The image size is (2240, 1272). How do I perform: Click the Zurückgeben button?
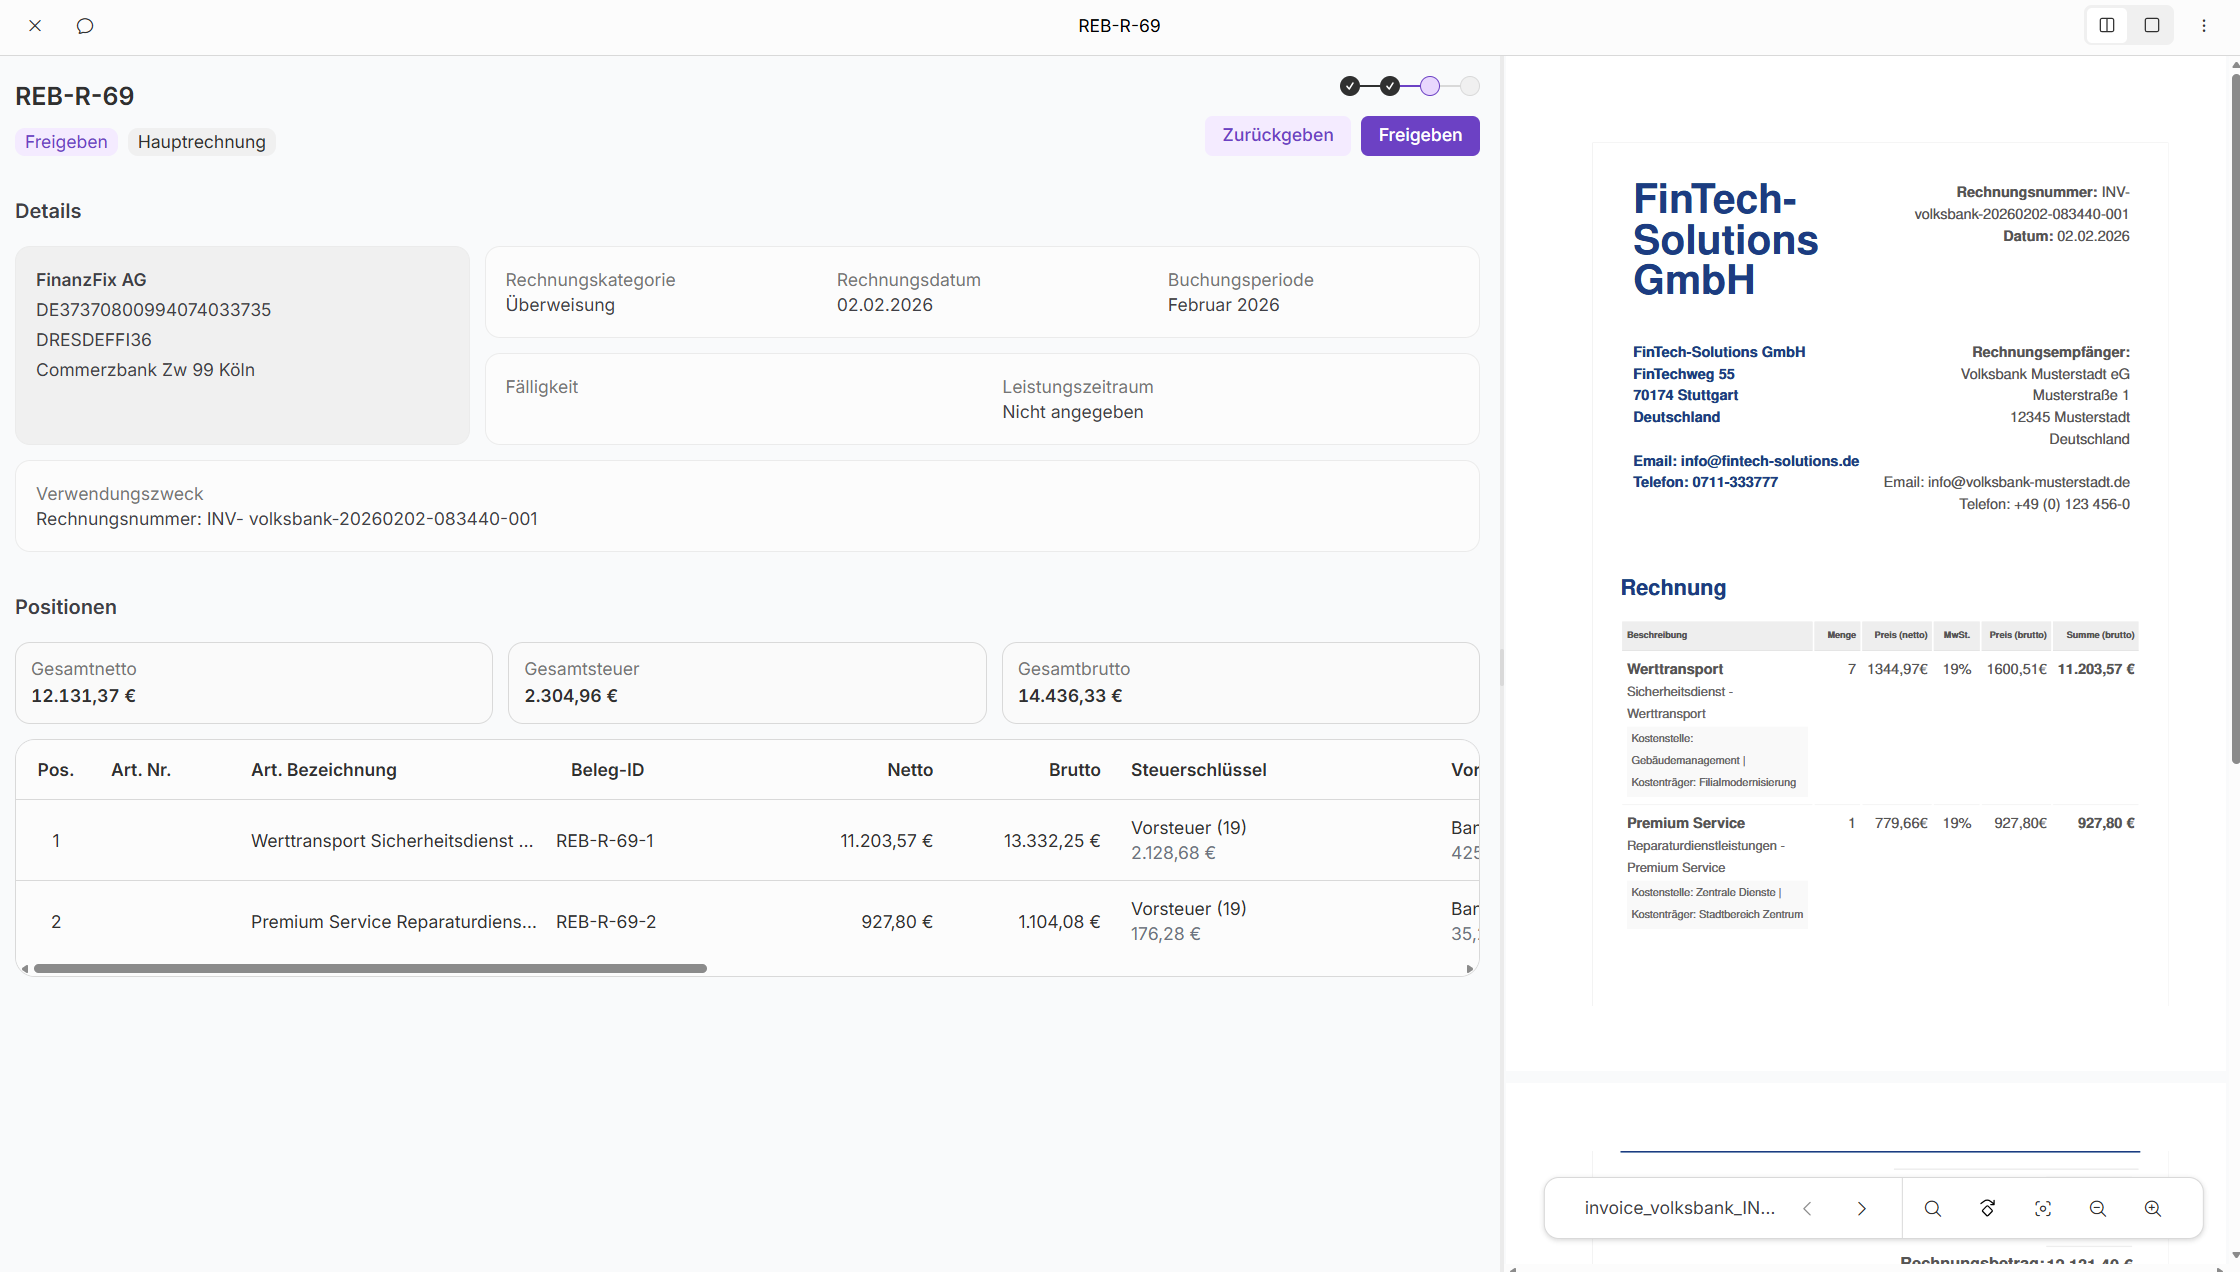pyautogui.click(x=1277, y=135)
